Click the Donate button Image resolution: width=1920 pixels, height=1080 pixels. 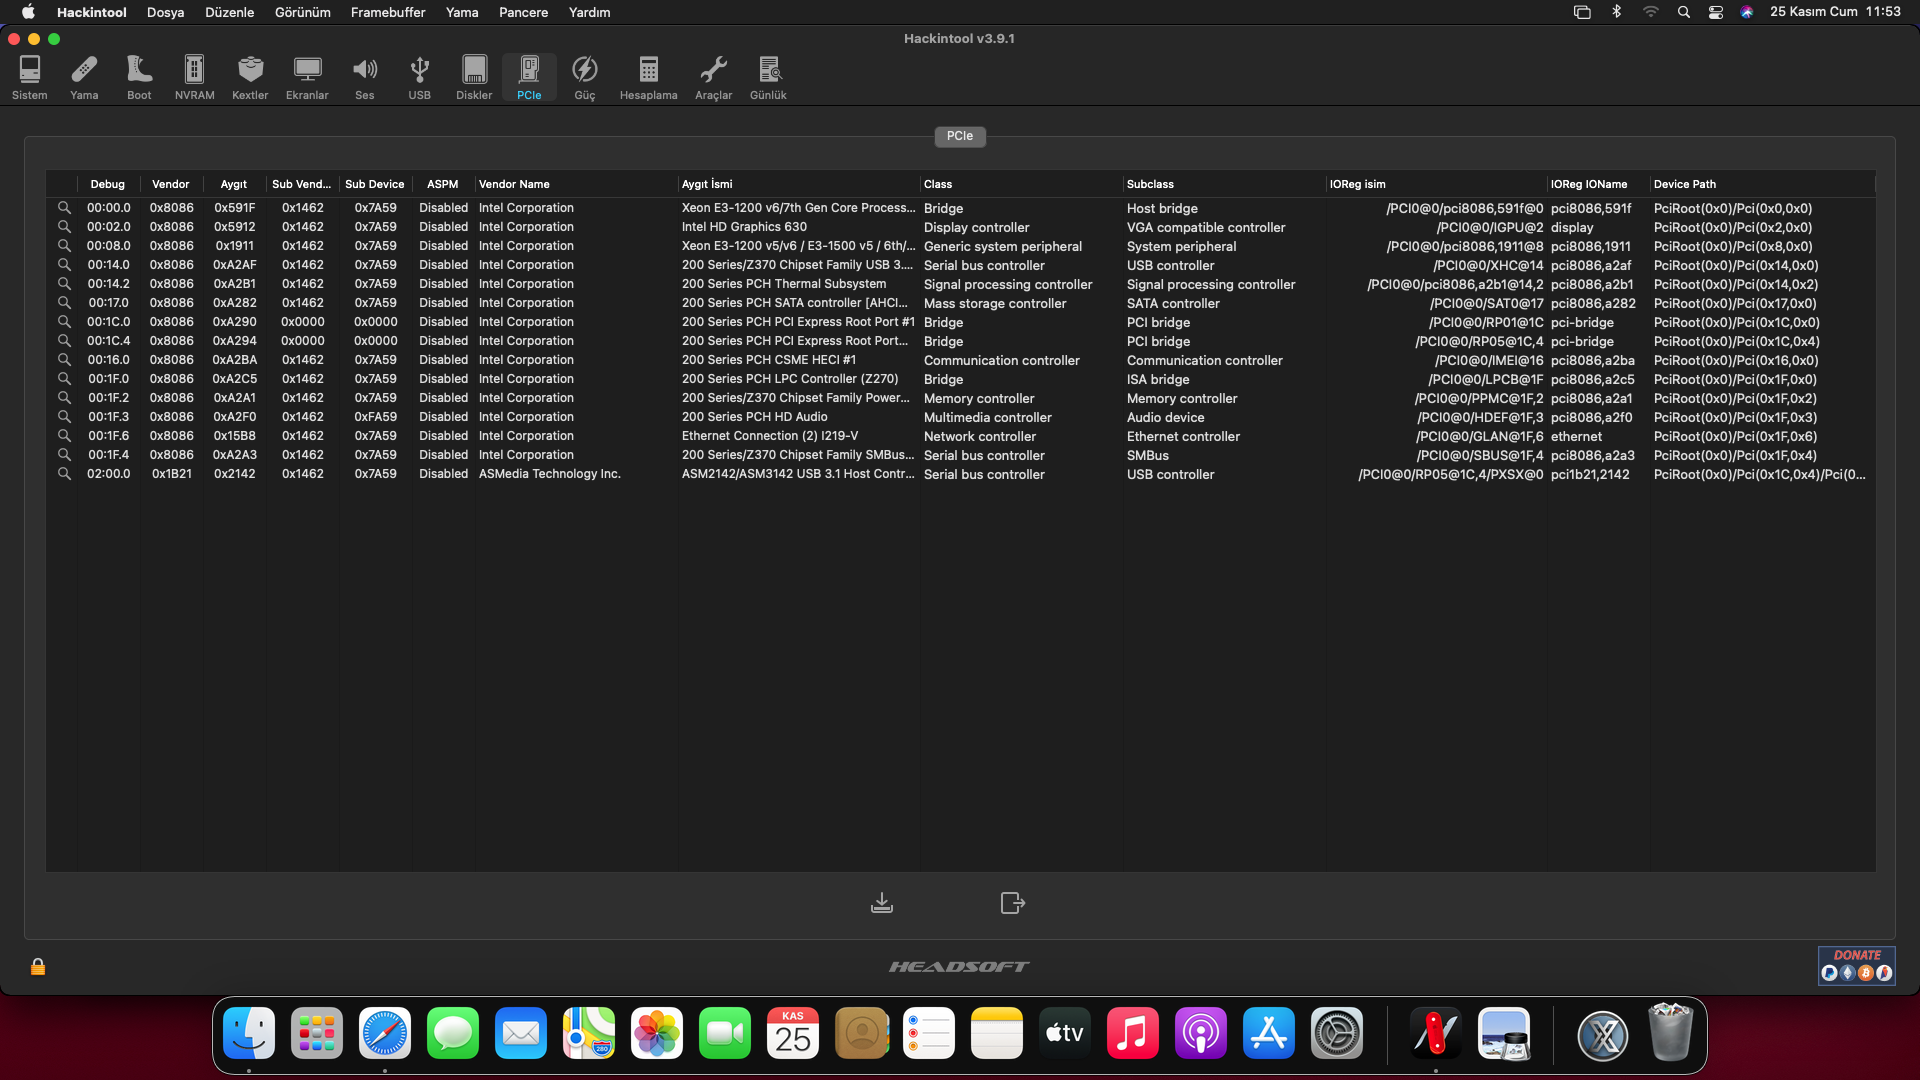pyautogui.click(x=1856, y=965)
